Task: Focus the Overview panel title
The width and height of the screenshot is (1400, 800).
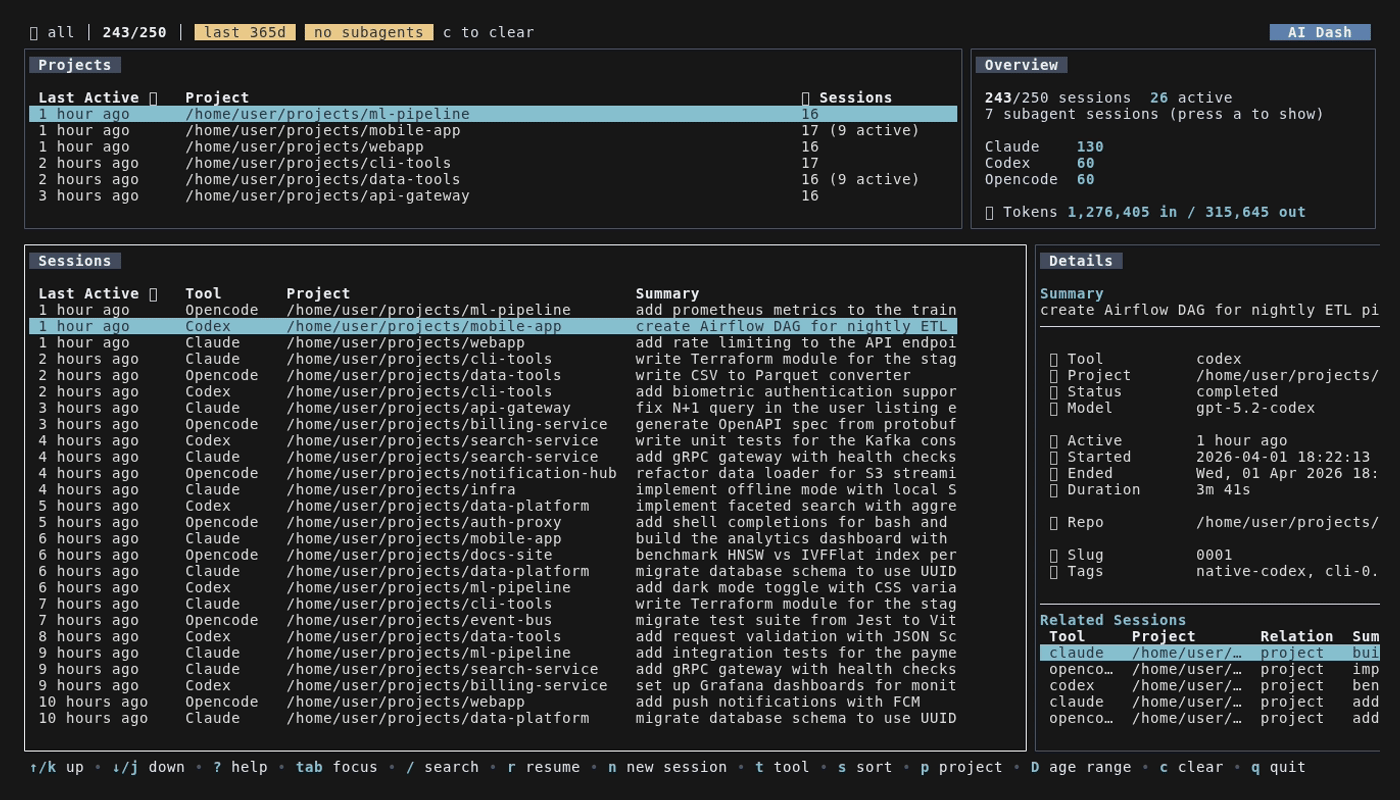Action: tap(1021, 65)
